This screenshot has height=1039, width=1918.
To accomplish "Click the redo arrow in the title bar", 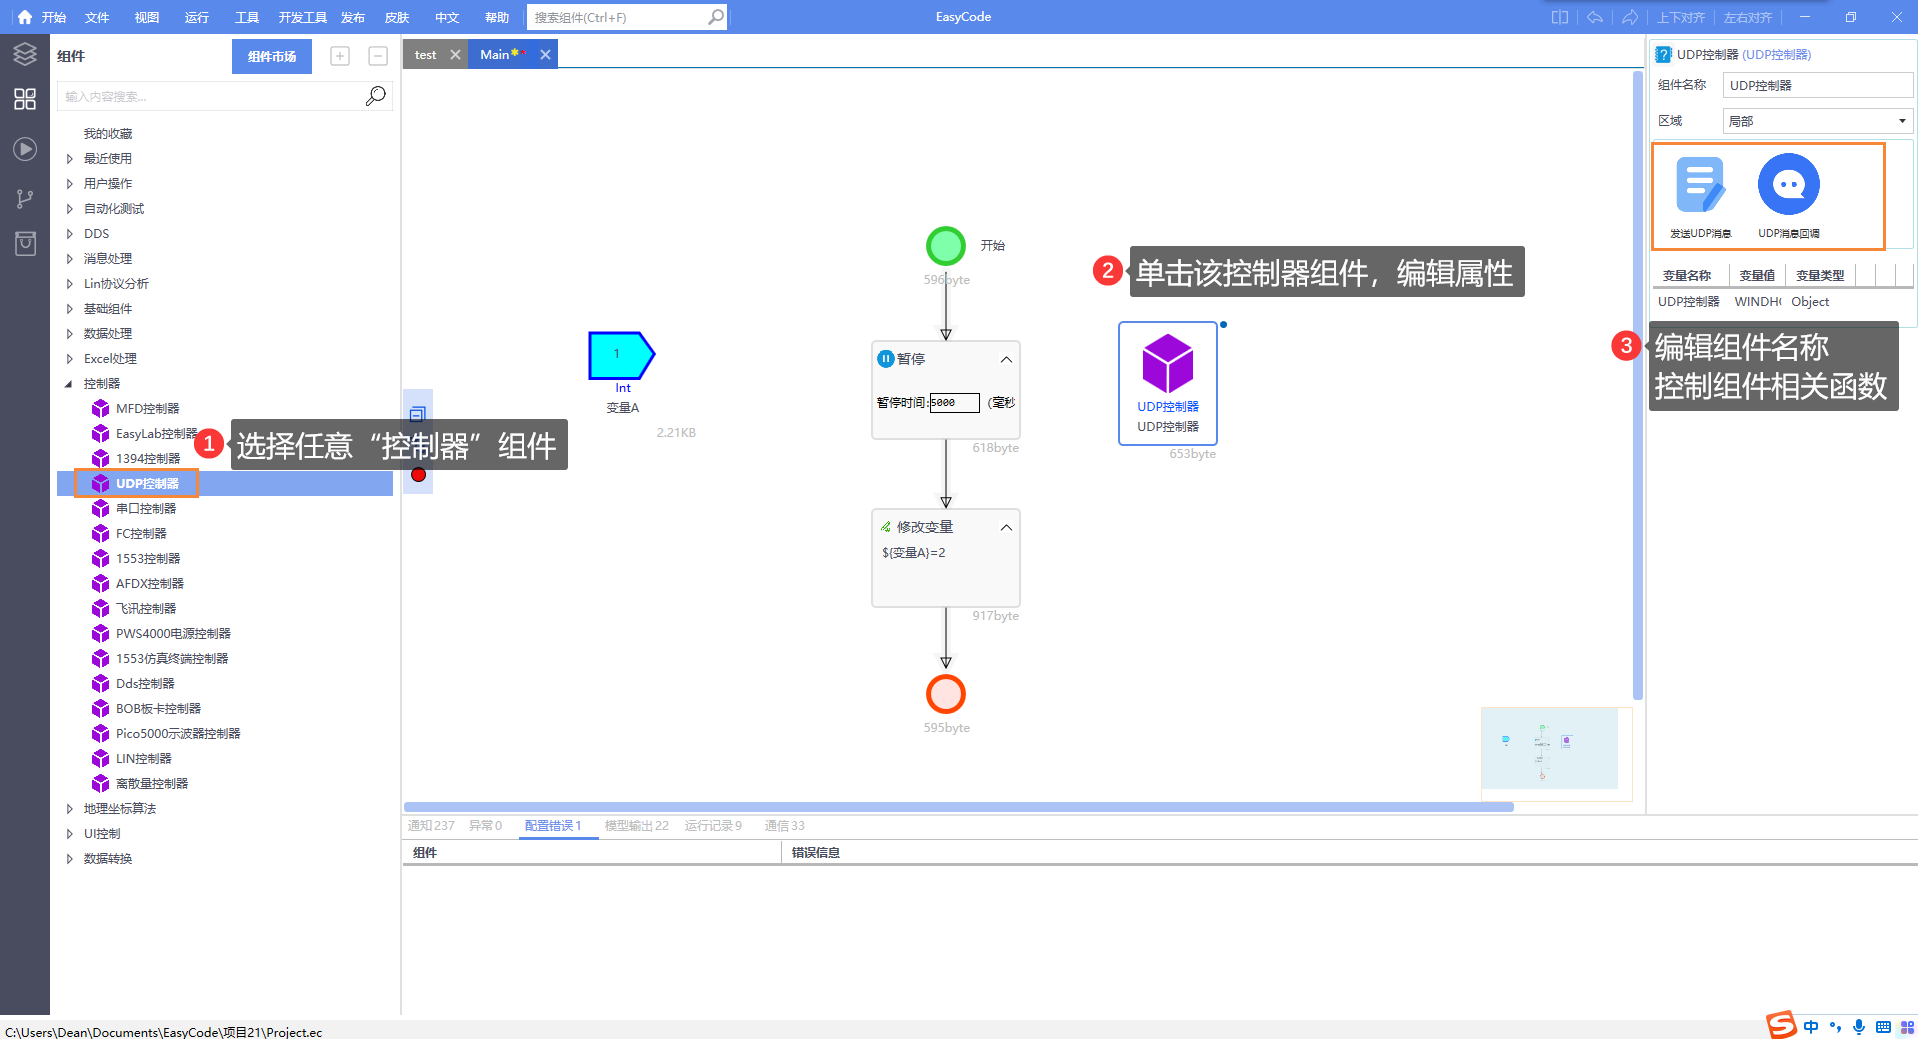I will (x=1630, y=17).
